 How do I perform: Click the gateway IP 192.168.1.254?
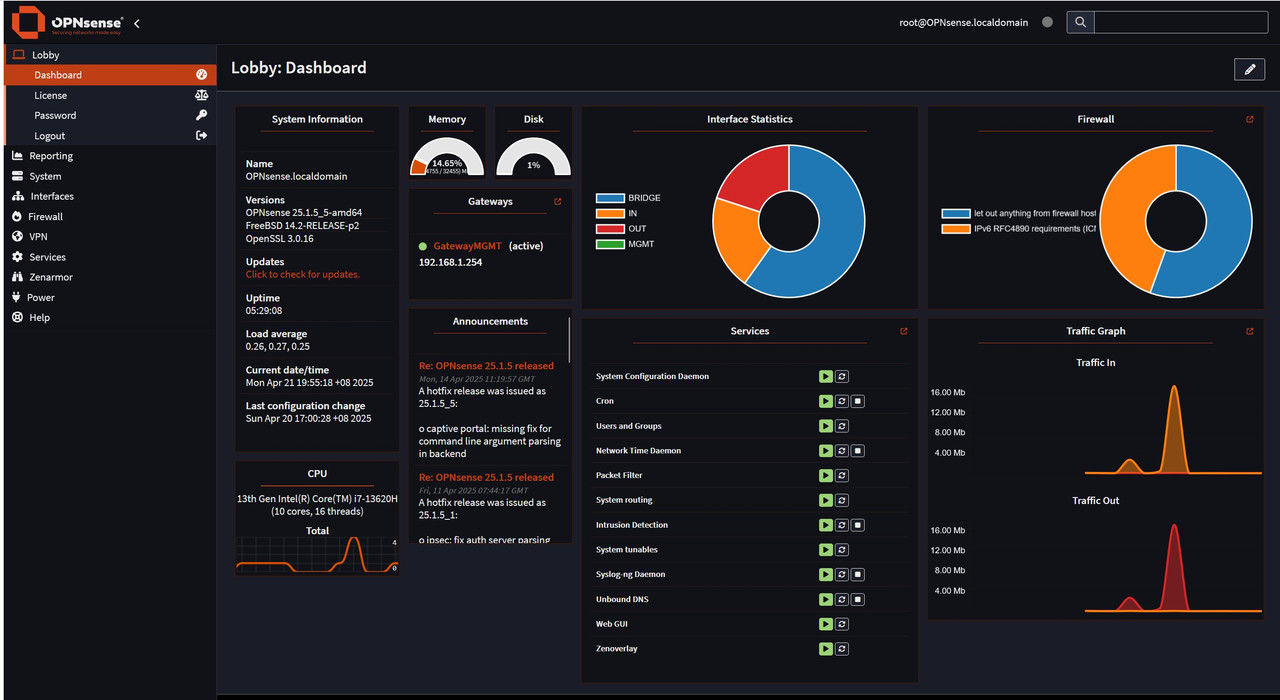coord(450,262)
